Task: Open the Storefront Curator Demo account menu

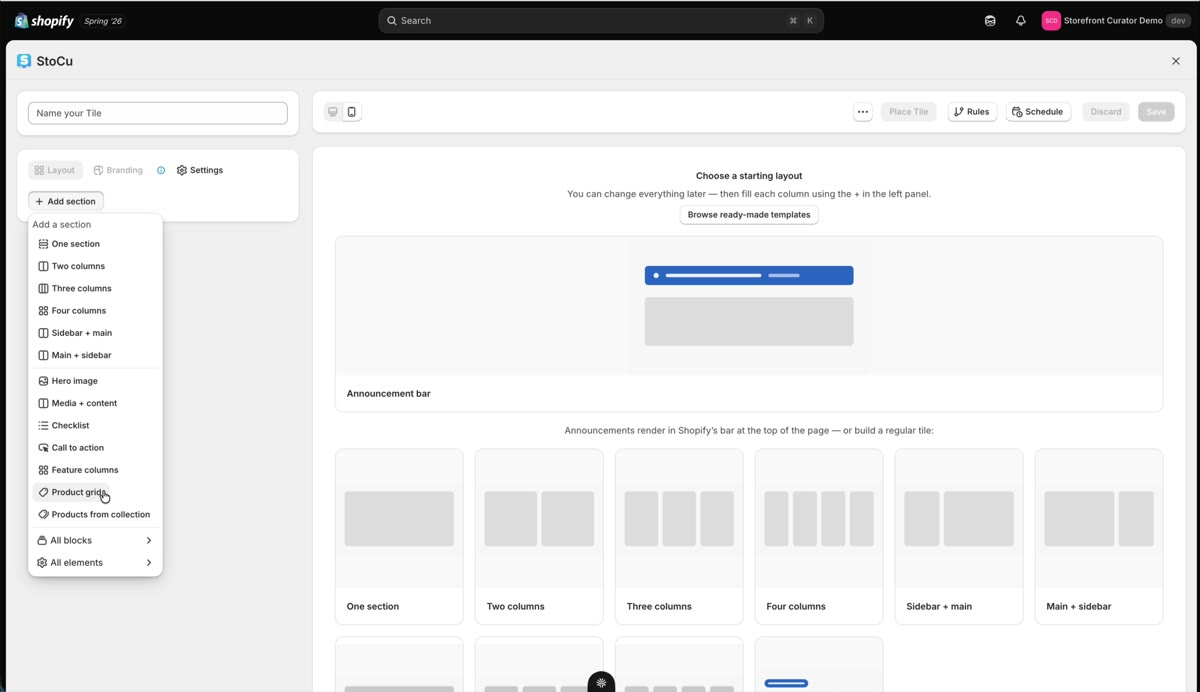Action: click(1116, 20)
